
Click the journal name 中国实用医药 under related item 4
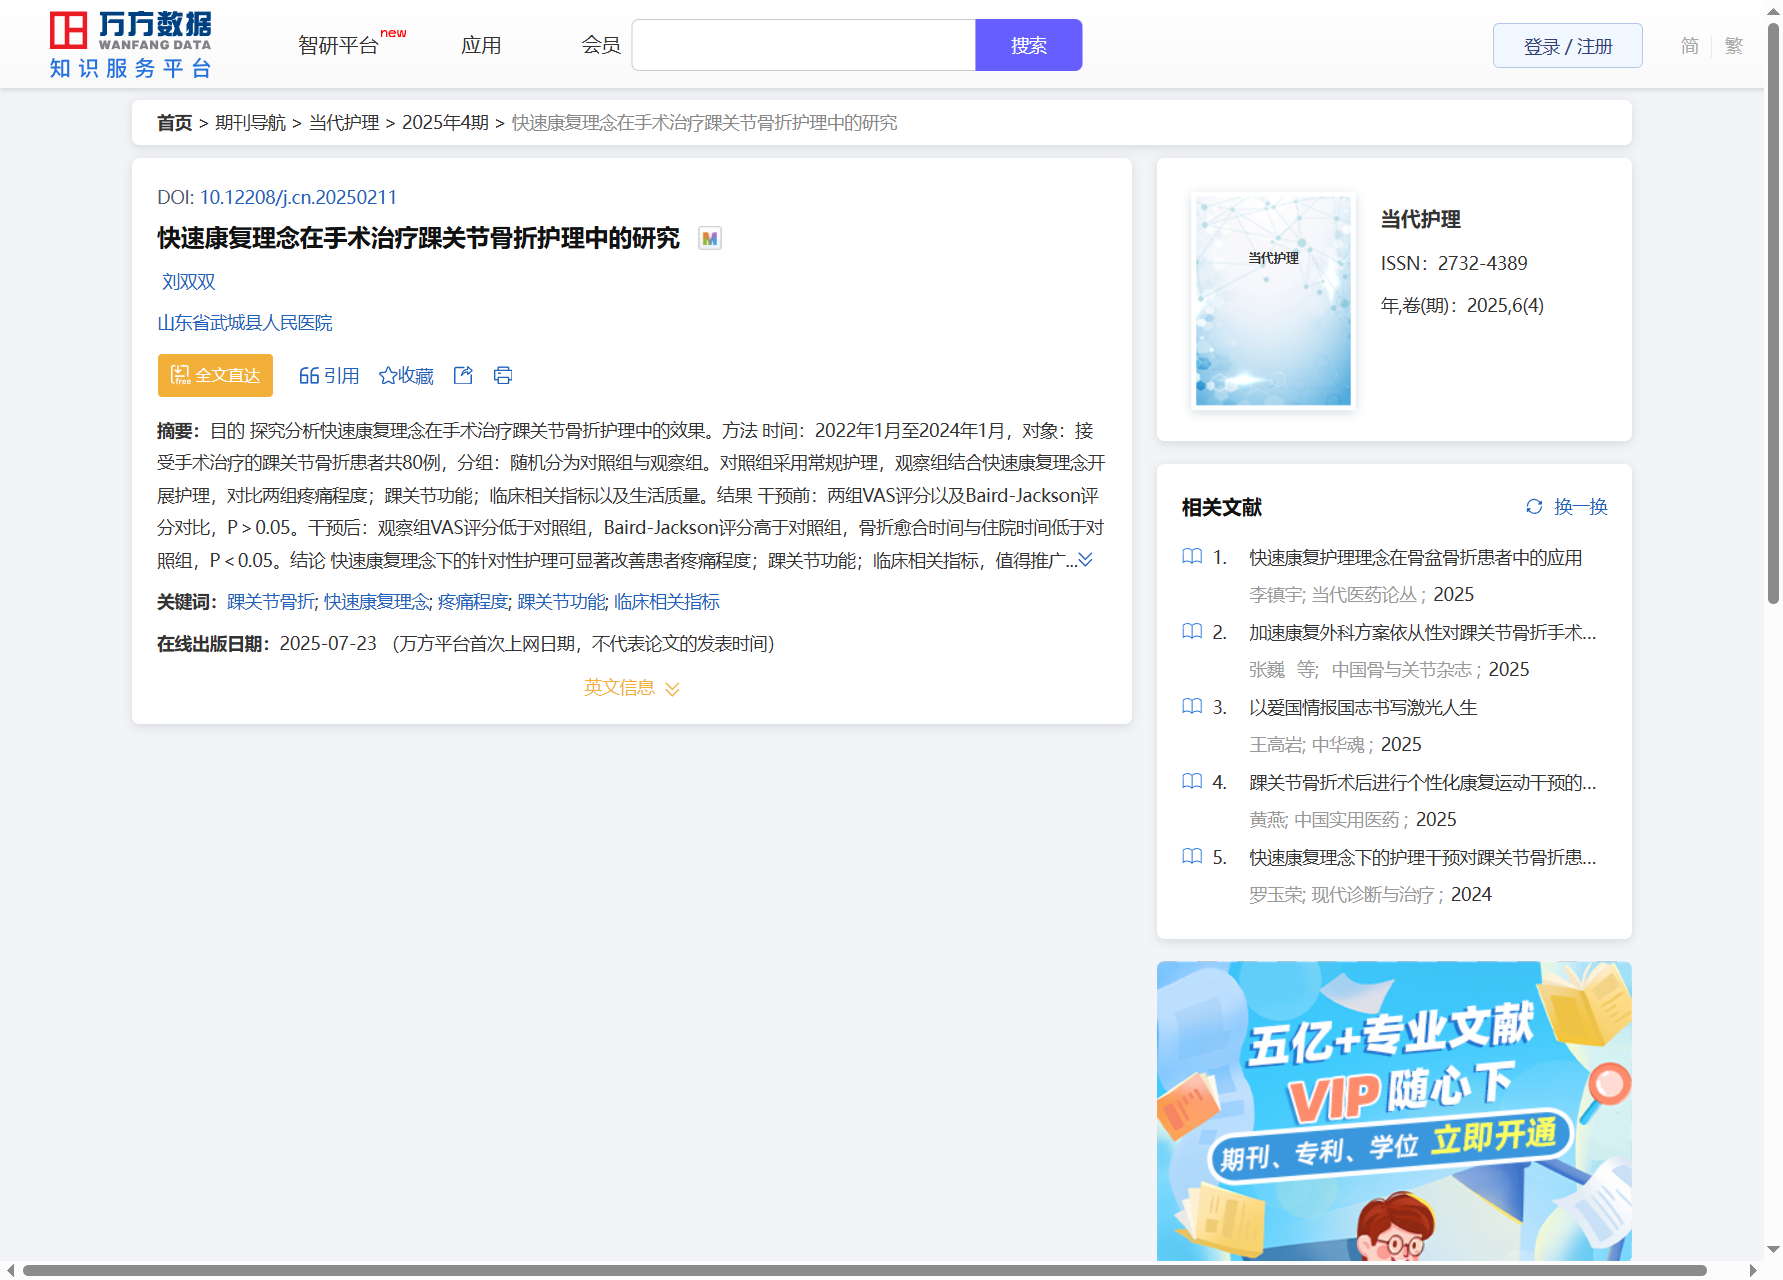(x=1347, y=820)
